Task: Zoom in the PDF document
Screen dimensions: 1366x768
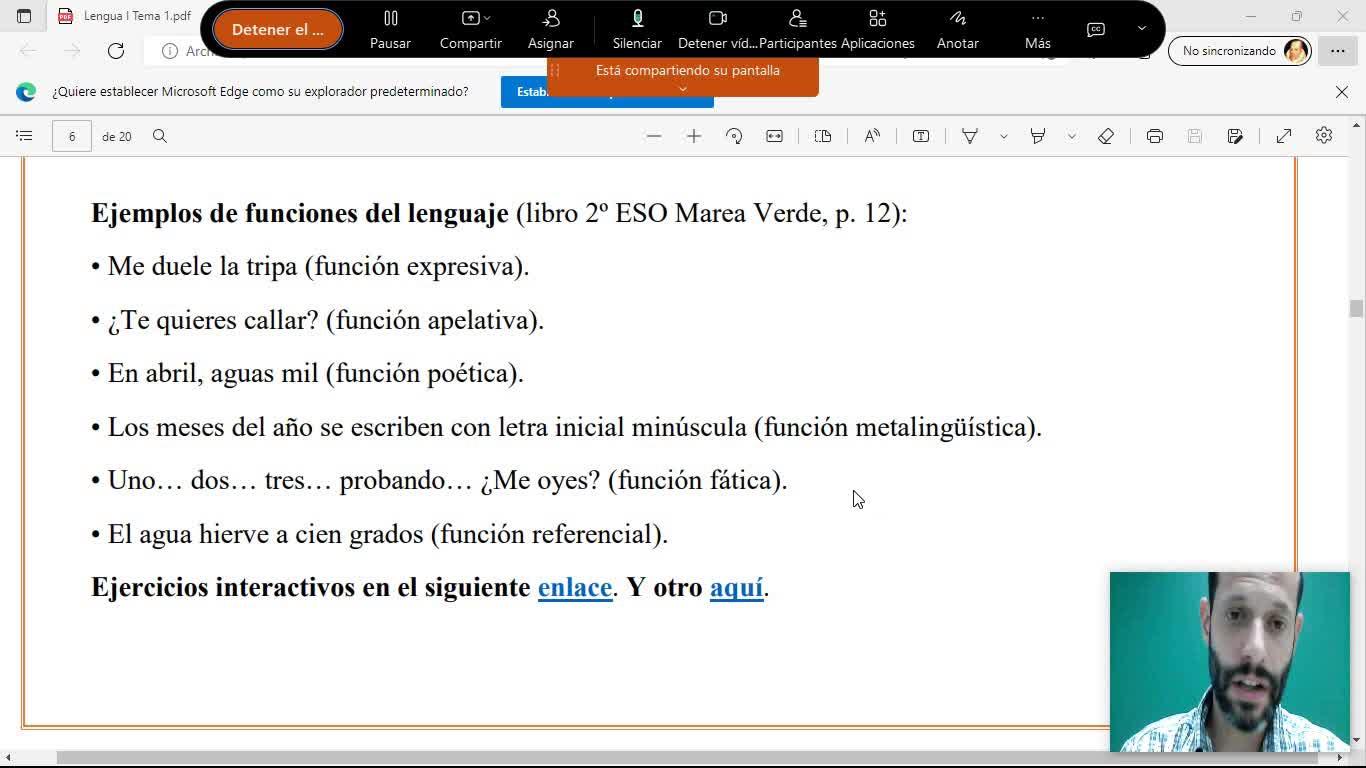Action: click(x=694, y=136)
